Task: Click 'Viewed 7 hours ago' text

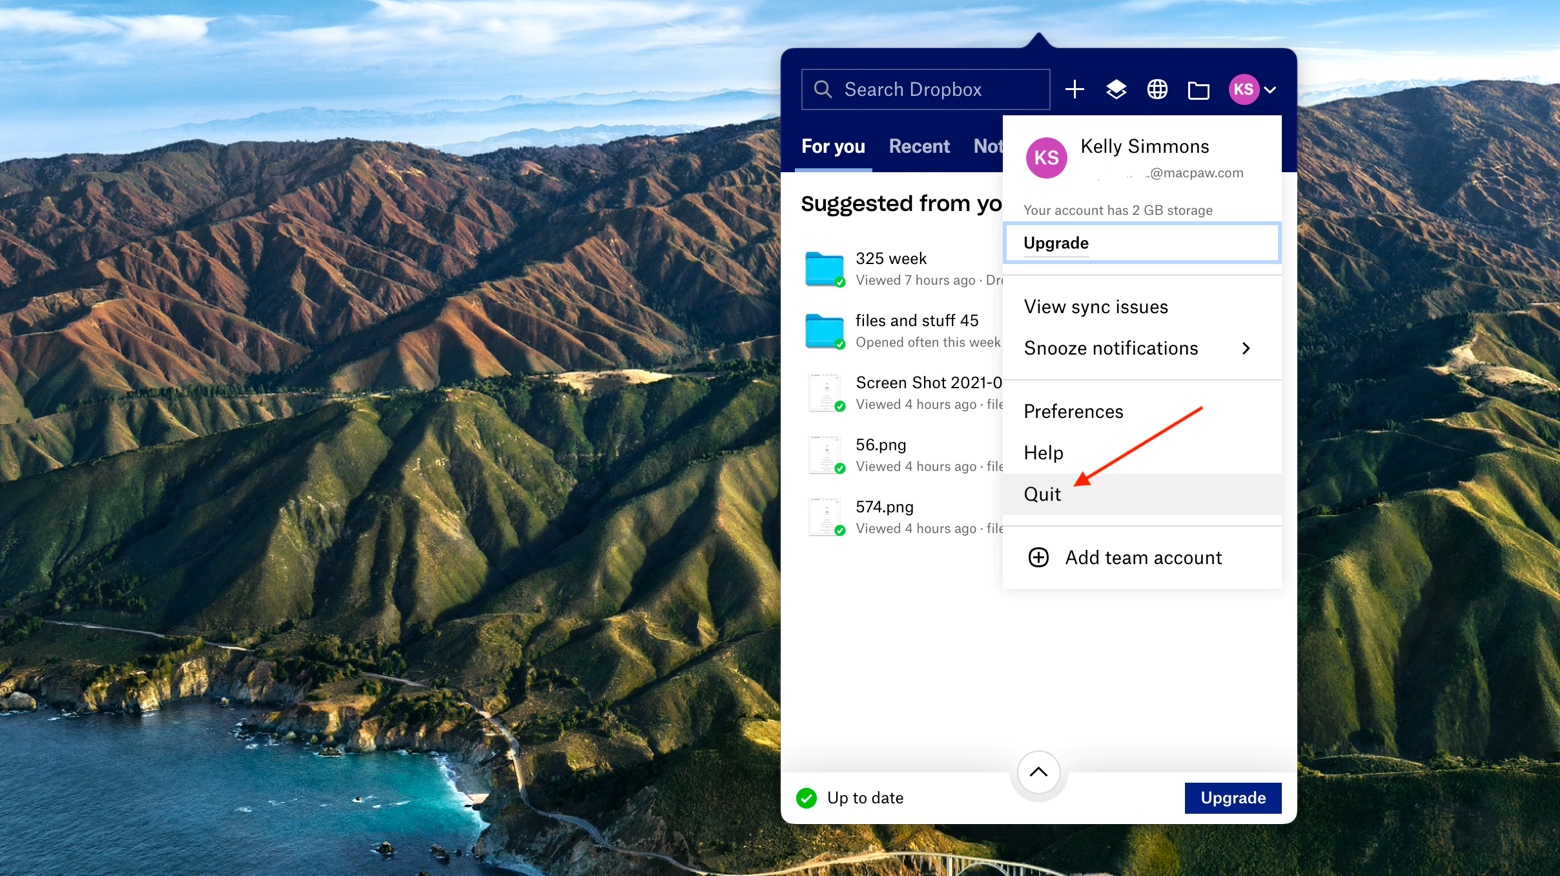Action: click(x=915, y=280)
